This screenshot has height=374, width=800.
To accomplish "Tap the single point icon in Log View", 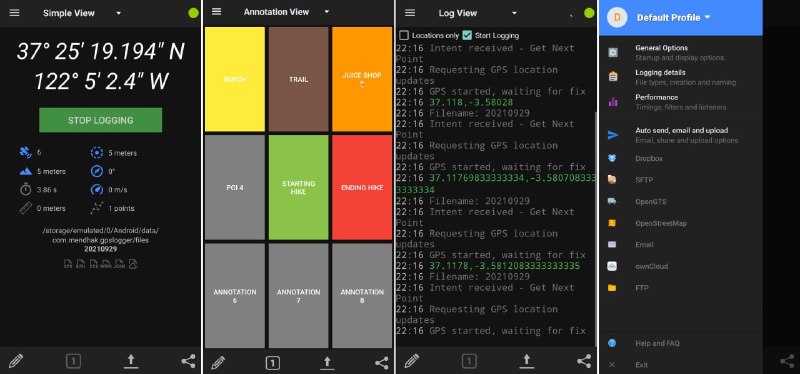I will 469,361.
